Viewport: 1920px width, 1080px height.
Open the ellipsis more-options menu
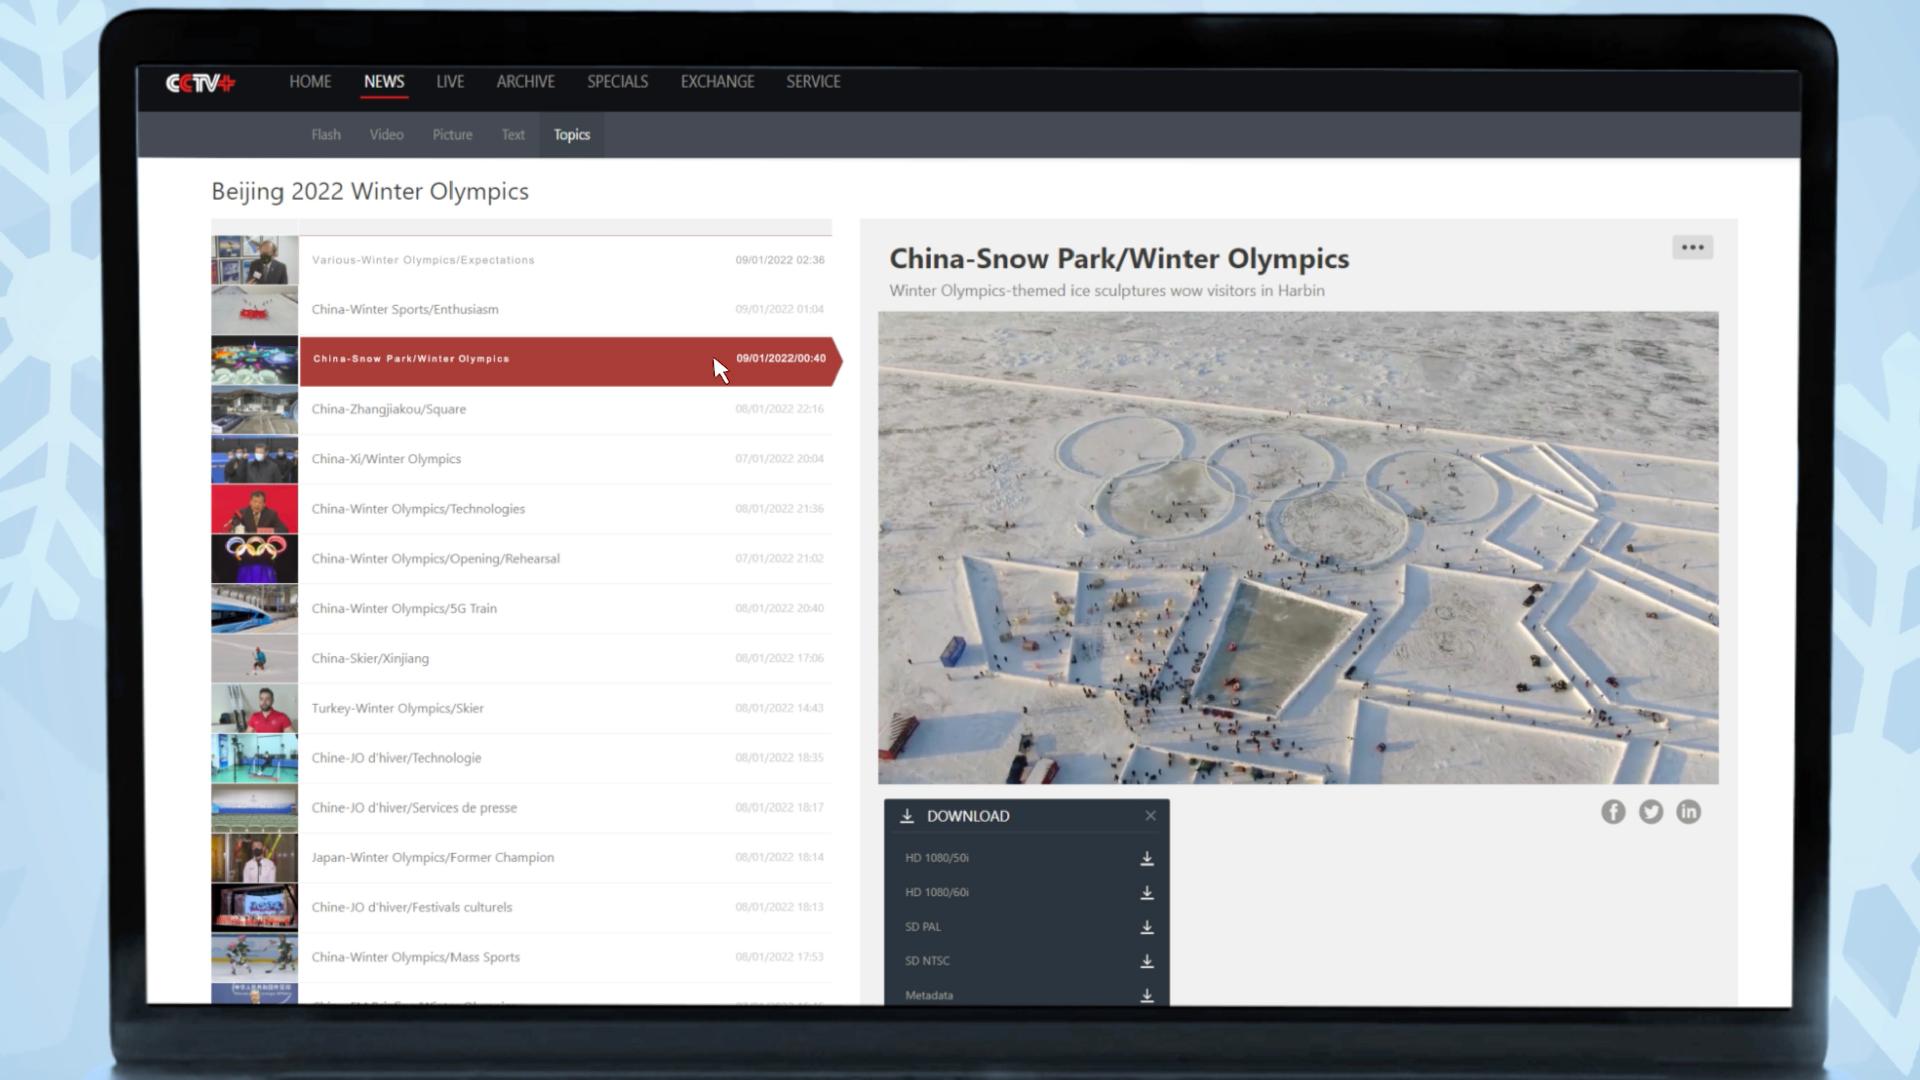(x=1692, y=247)
